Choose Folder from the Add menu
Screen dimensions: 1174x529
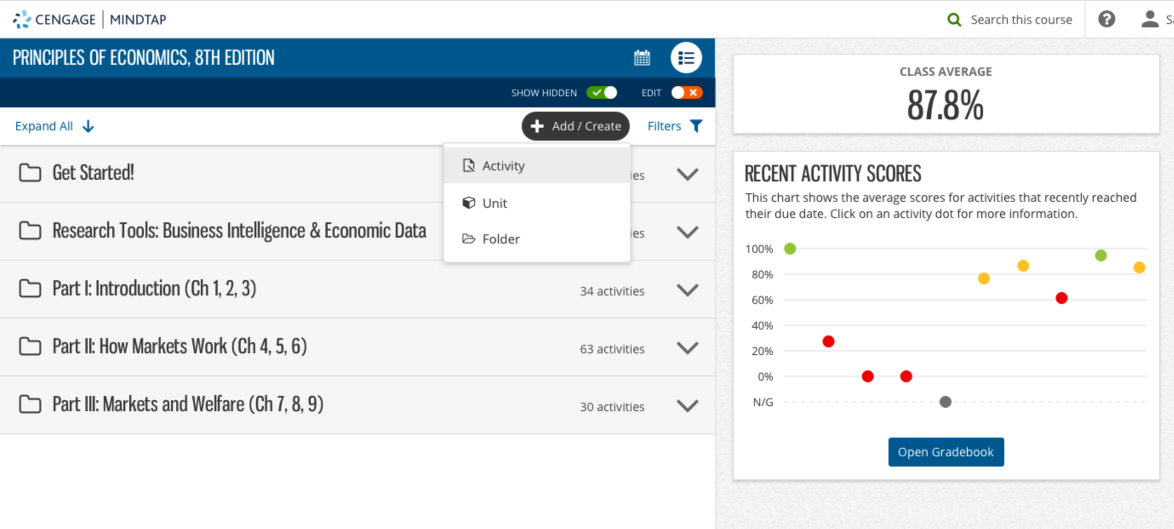point(500,239)
